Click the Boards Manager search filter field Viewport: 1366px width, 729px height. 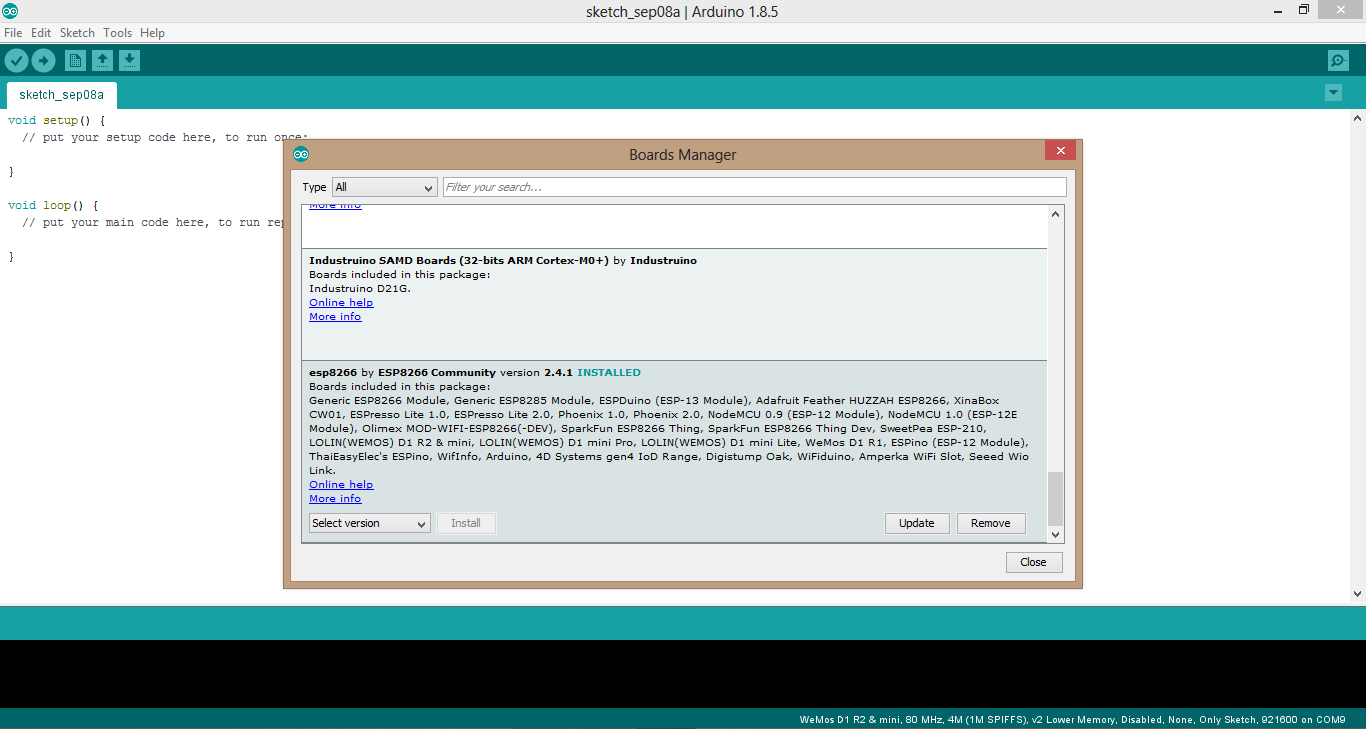[752, 187]
